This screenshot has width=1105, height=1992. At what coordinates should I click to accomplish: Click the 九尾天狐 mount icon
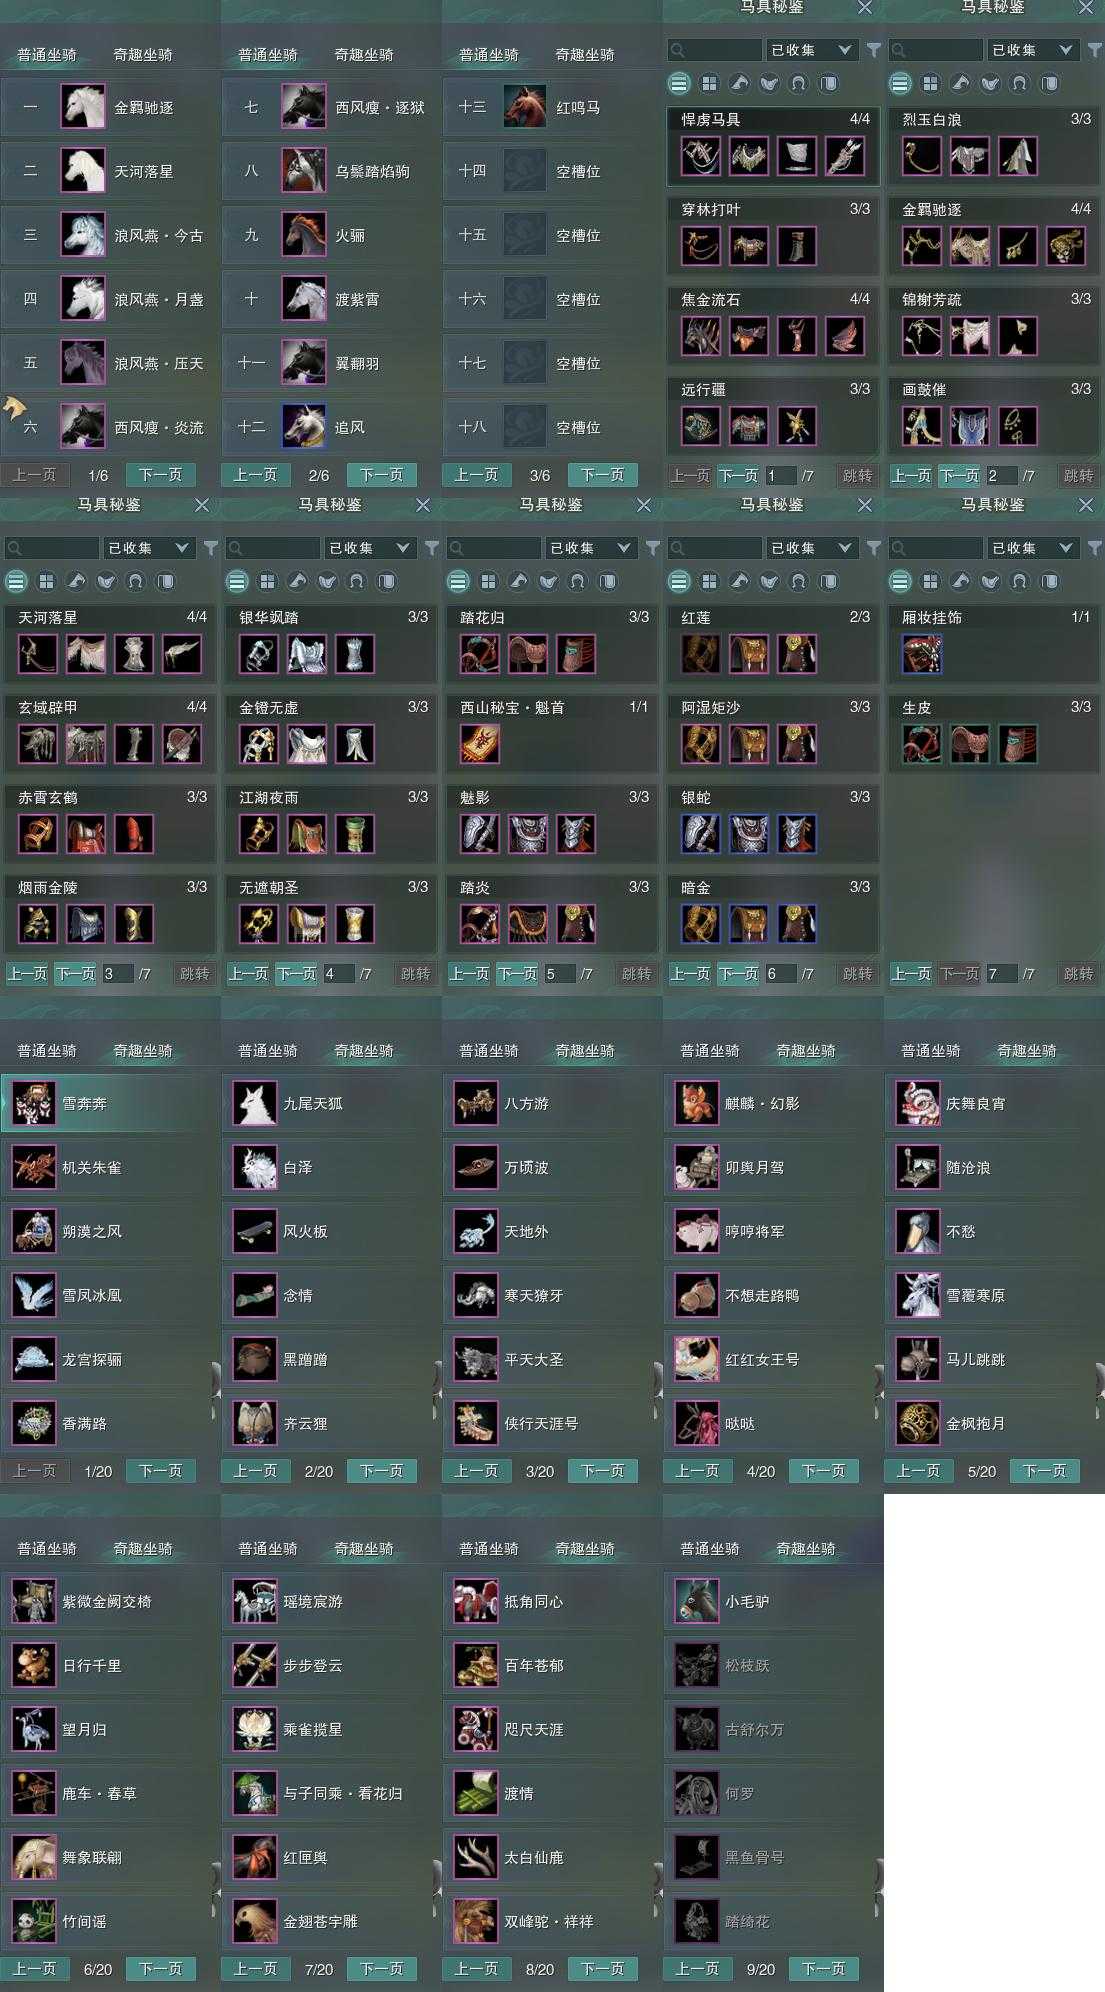(254, 1103)
